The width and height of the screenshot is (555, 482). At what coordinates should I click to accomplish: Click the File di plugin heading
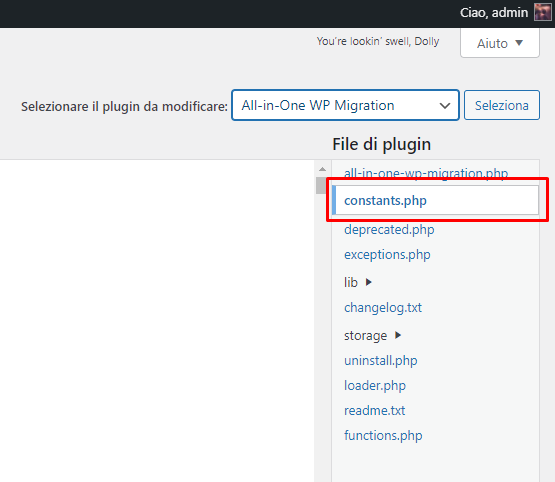point(382,144)
